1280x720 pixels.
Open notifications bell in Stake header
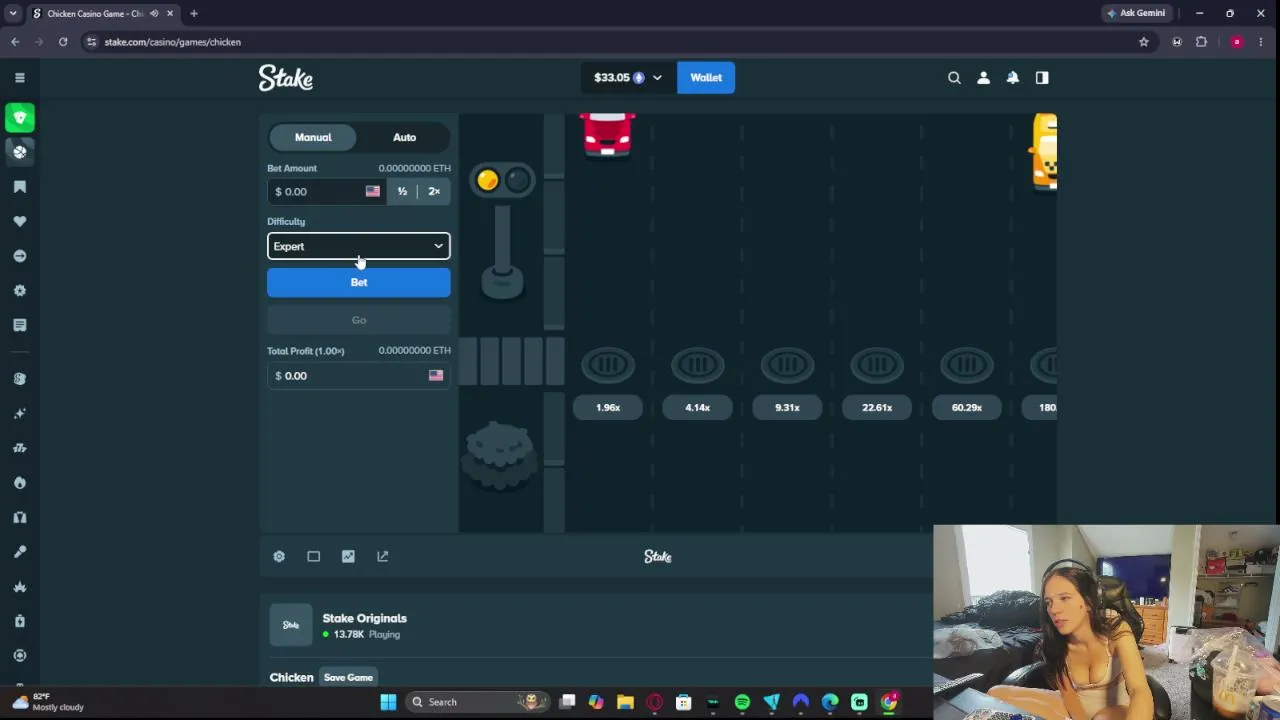(x=1013, y=77)
